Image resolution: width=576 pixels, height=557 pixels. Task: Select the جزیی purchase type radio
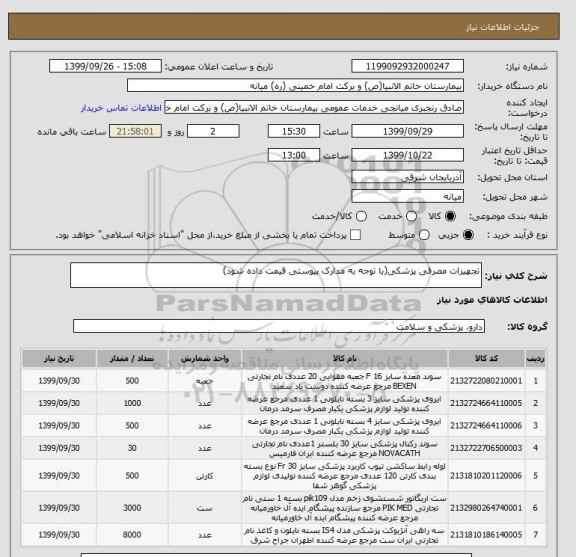tap(468, 235)
